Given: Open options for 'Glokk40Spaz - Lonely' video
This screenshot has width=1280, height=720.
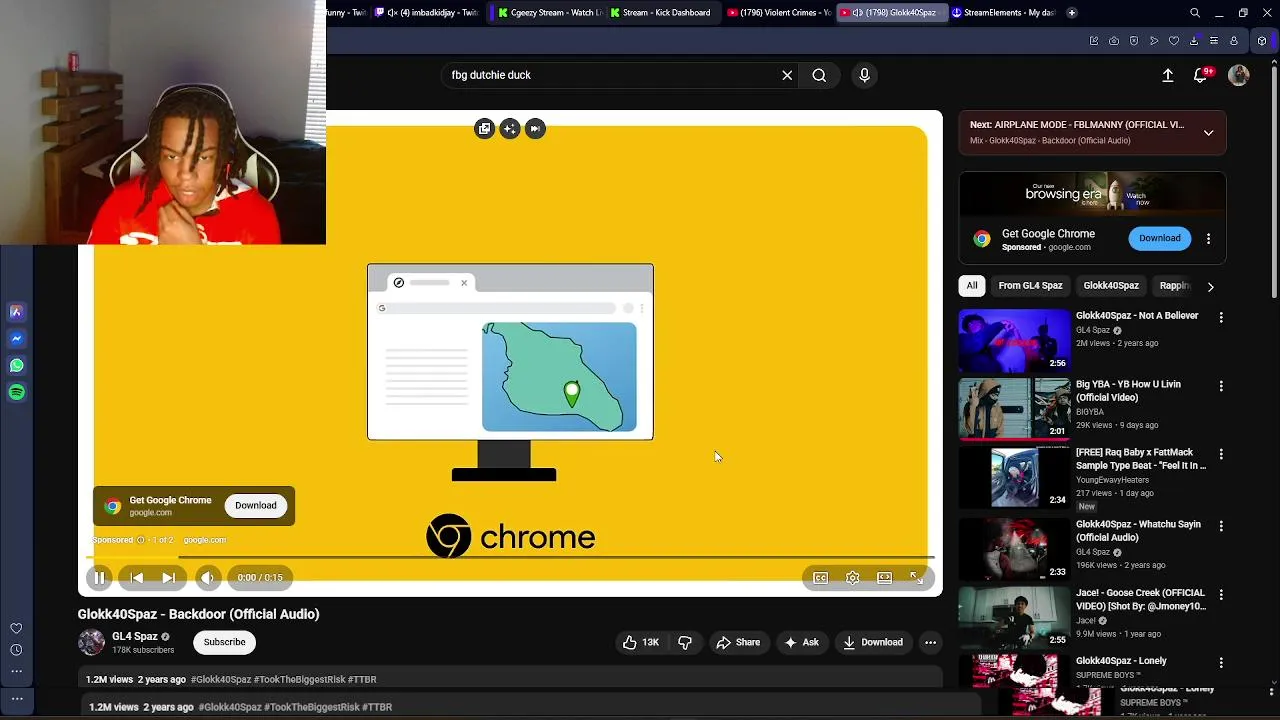Looking at the screenshot, I should point(1221,663).
